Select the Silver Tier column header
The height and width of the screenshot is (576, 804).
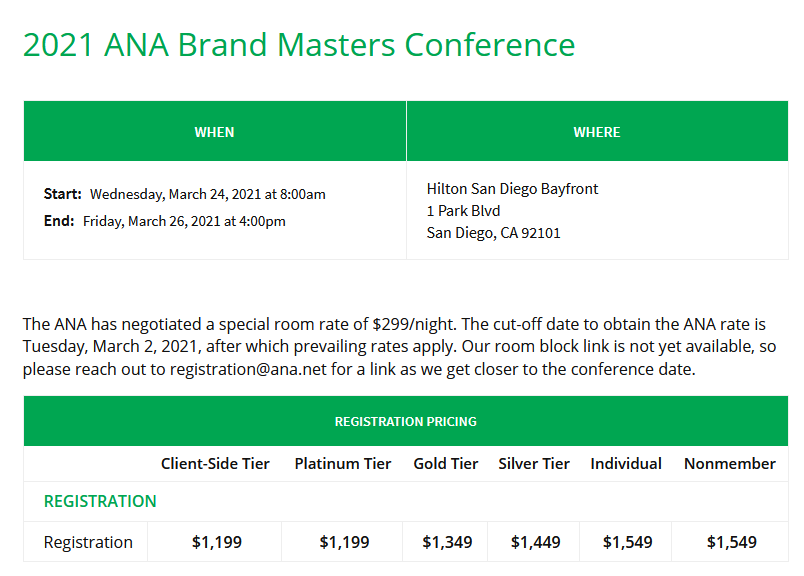pos(534,464)
